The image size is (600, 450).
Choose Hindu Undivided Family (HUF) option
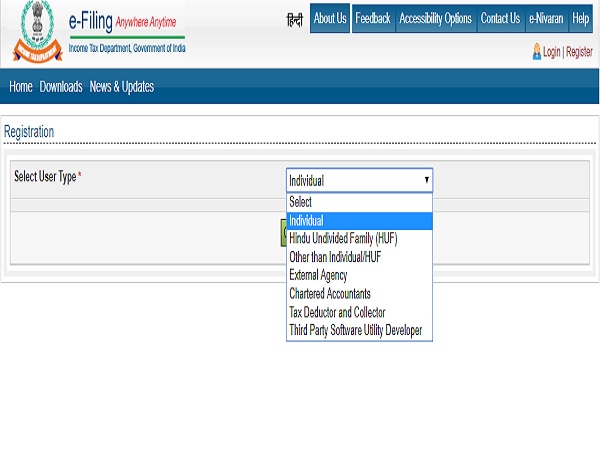[x=359, y=239]
